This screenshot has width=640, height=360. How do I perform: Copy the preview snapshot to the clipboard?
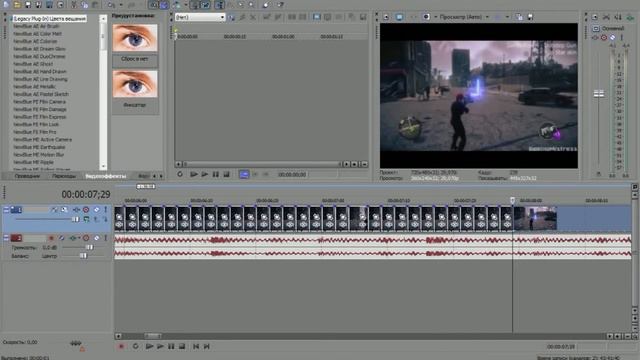pyautogui.click(x=519, y=17)
